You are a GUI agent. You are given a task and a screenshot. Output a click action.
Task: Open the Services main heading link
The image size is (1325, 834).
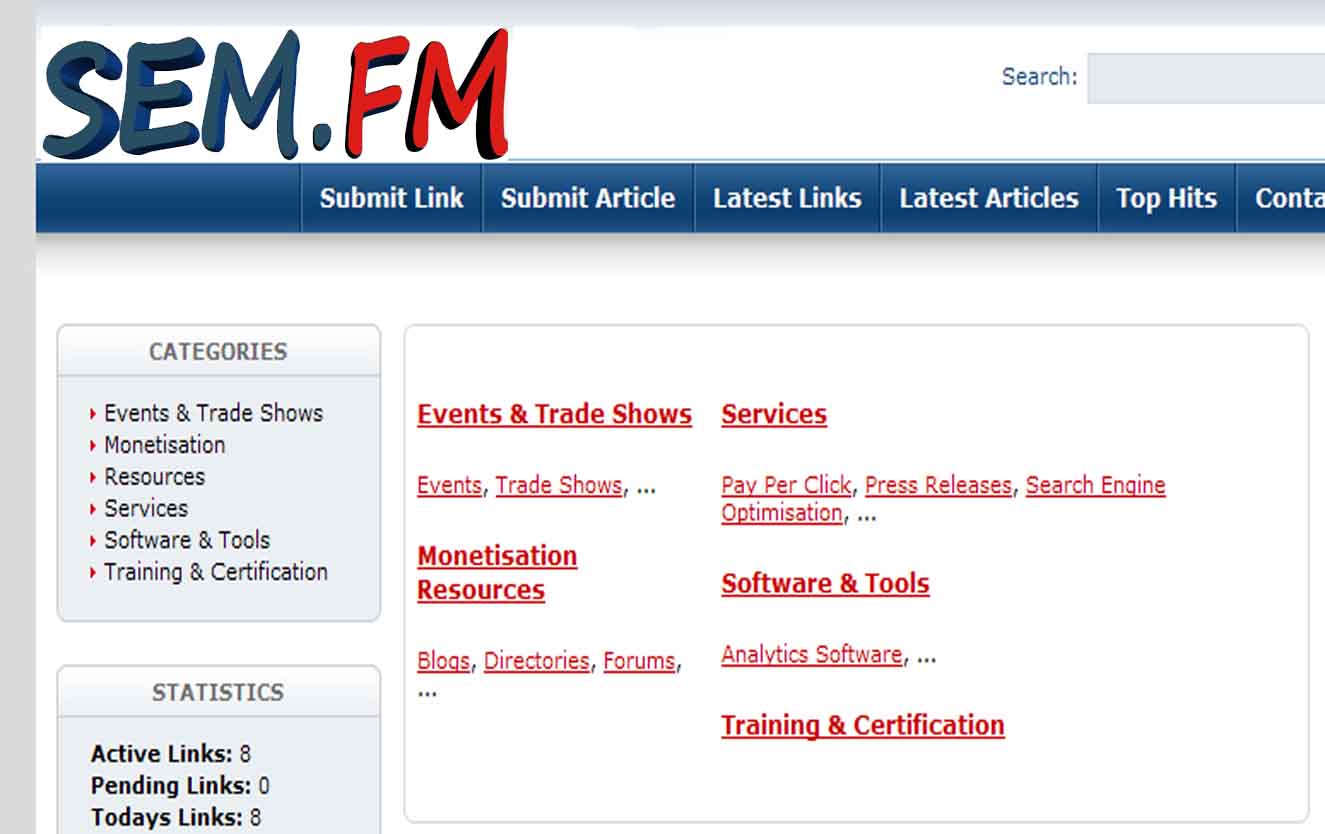click(x=774, y=414)
